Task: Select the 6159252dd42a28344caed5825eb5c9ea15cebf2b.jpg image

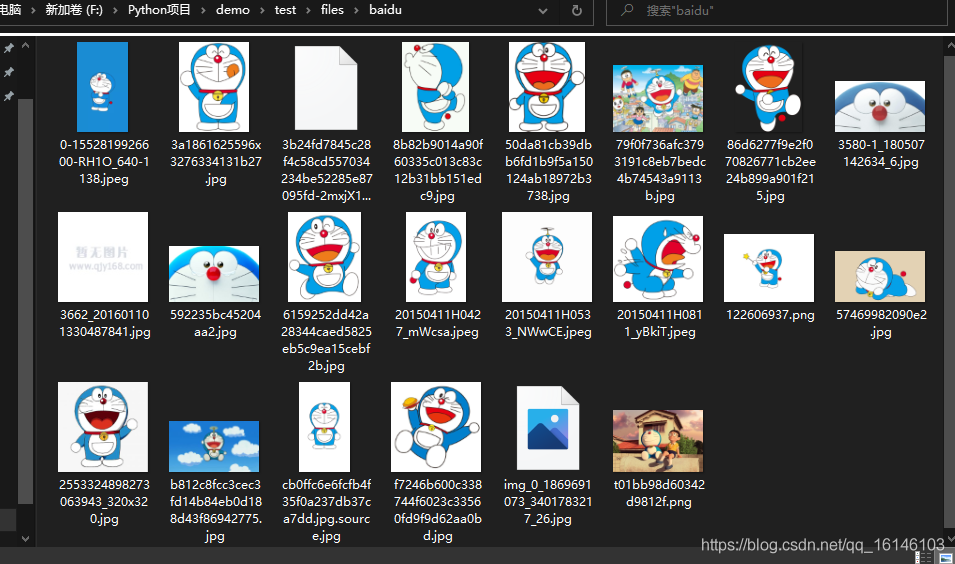Action: click(x=325, y=256)
